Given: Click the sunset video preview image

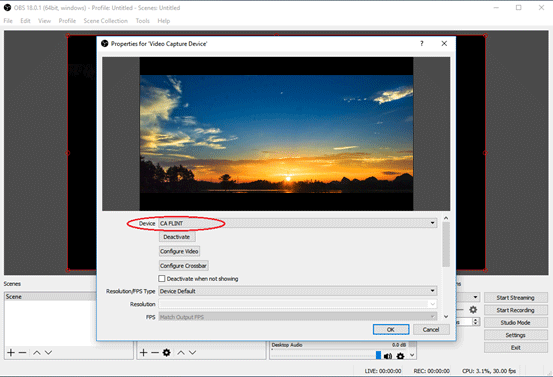Looking at the screenshot, I should (x=276, y=134).
